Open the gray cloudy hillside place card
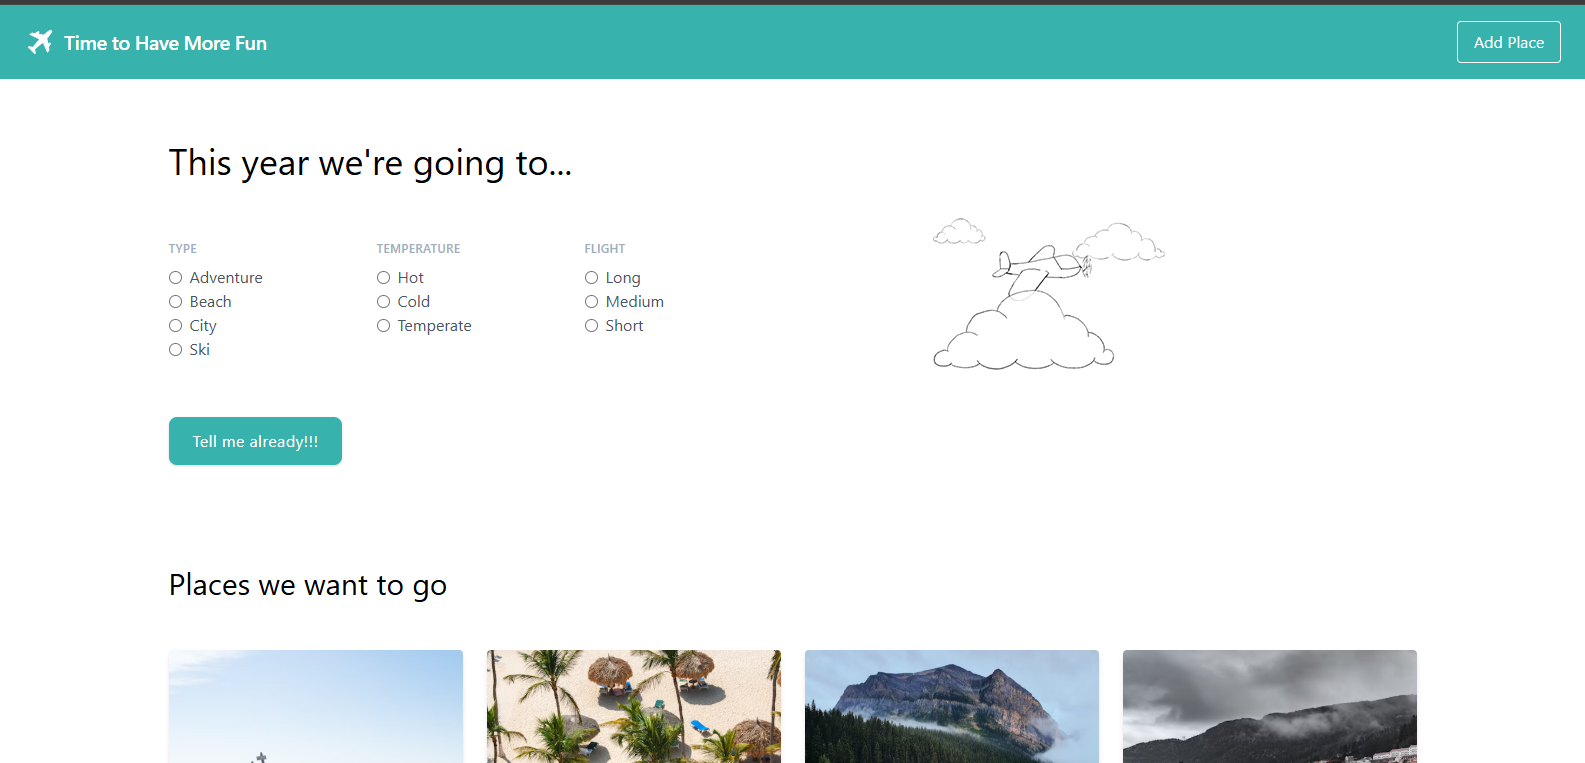This screenshot has width=1585, height=763. point(1270,706)
